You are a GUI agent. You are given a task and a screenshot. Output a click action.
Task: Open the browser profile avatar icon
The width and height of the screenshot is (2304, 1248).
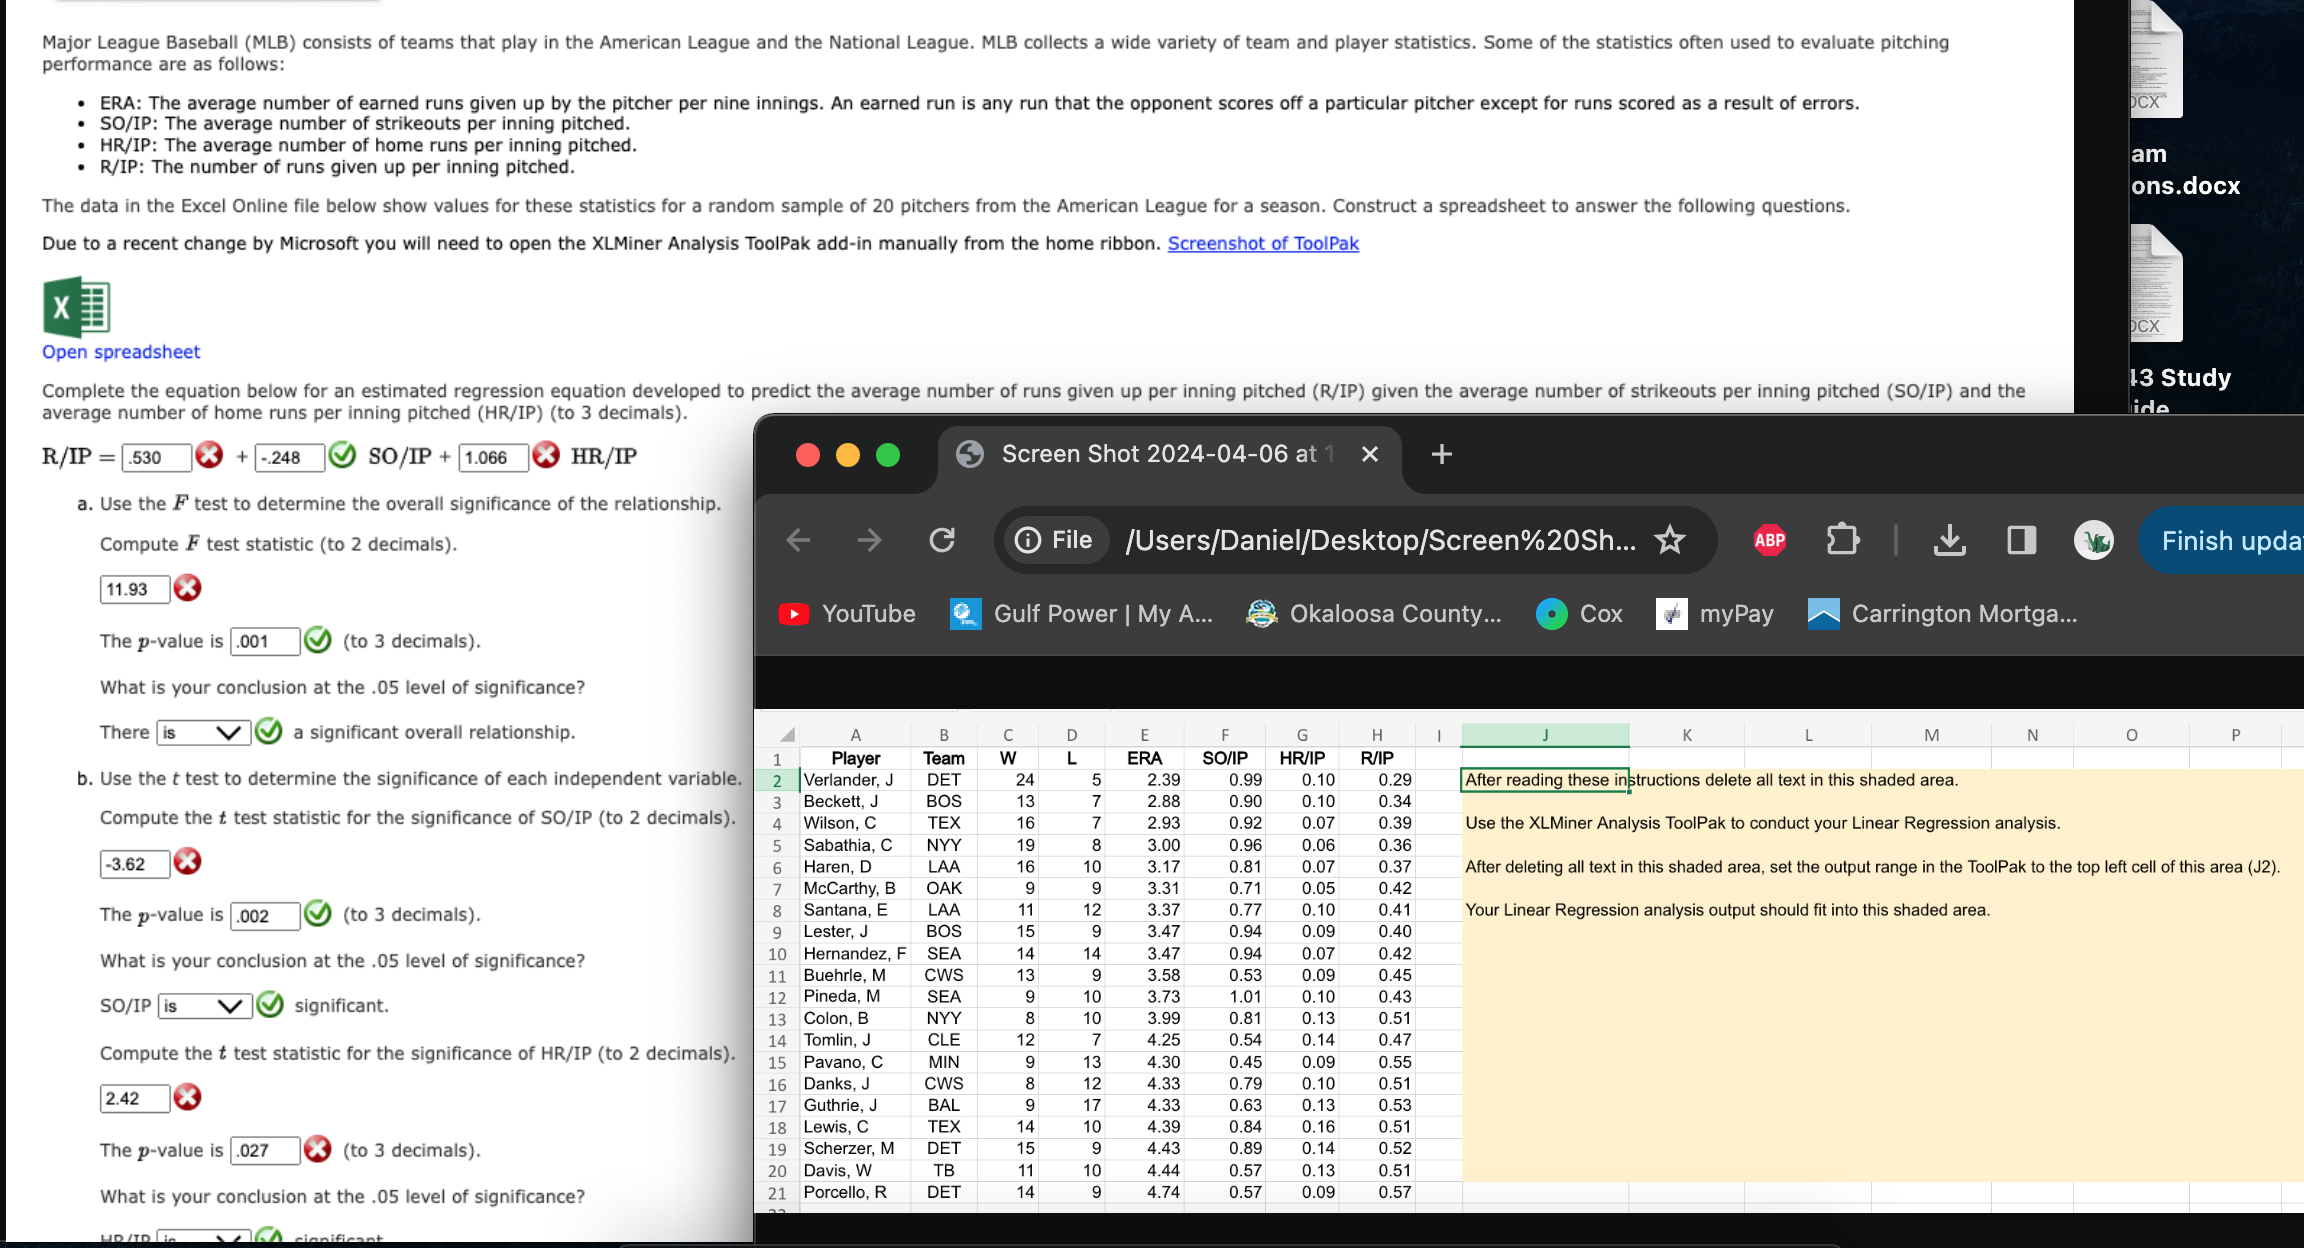click(2094, 540)
